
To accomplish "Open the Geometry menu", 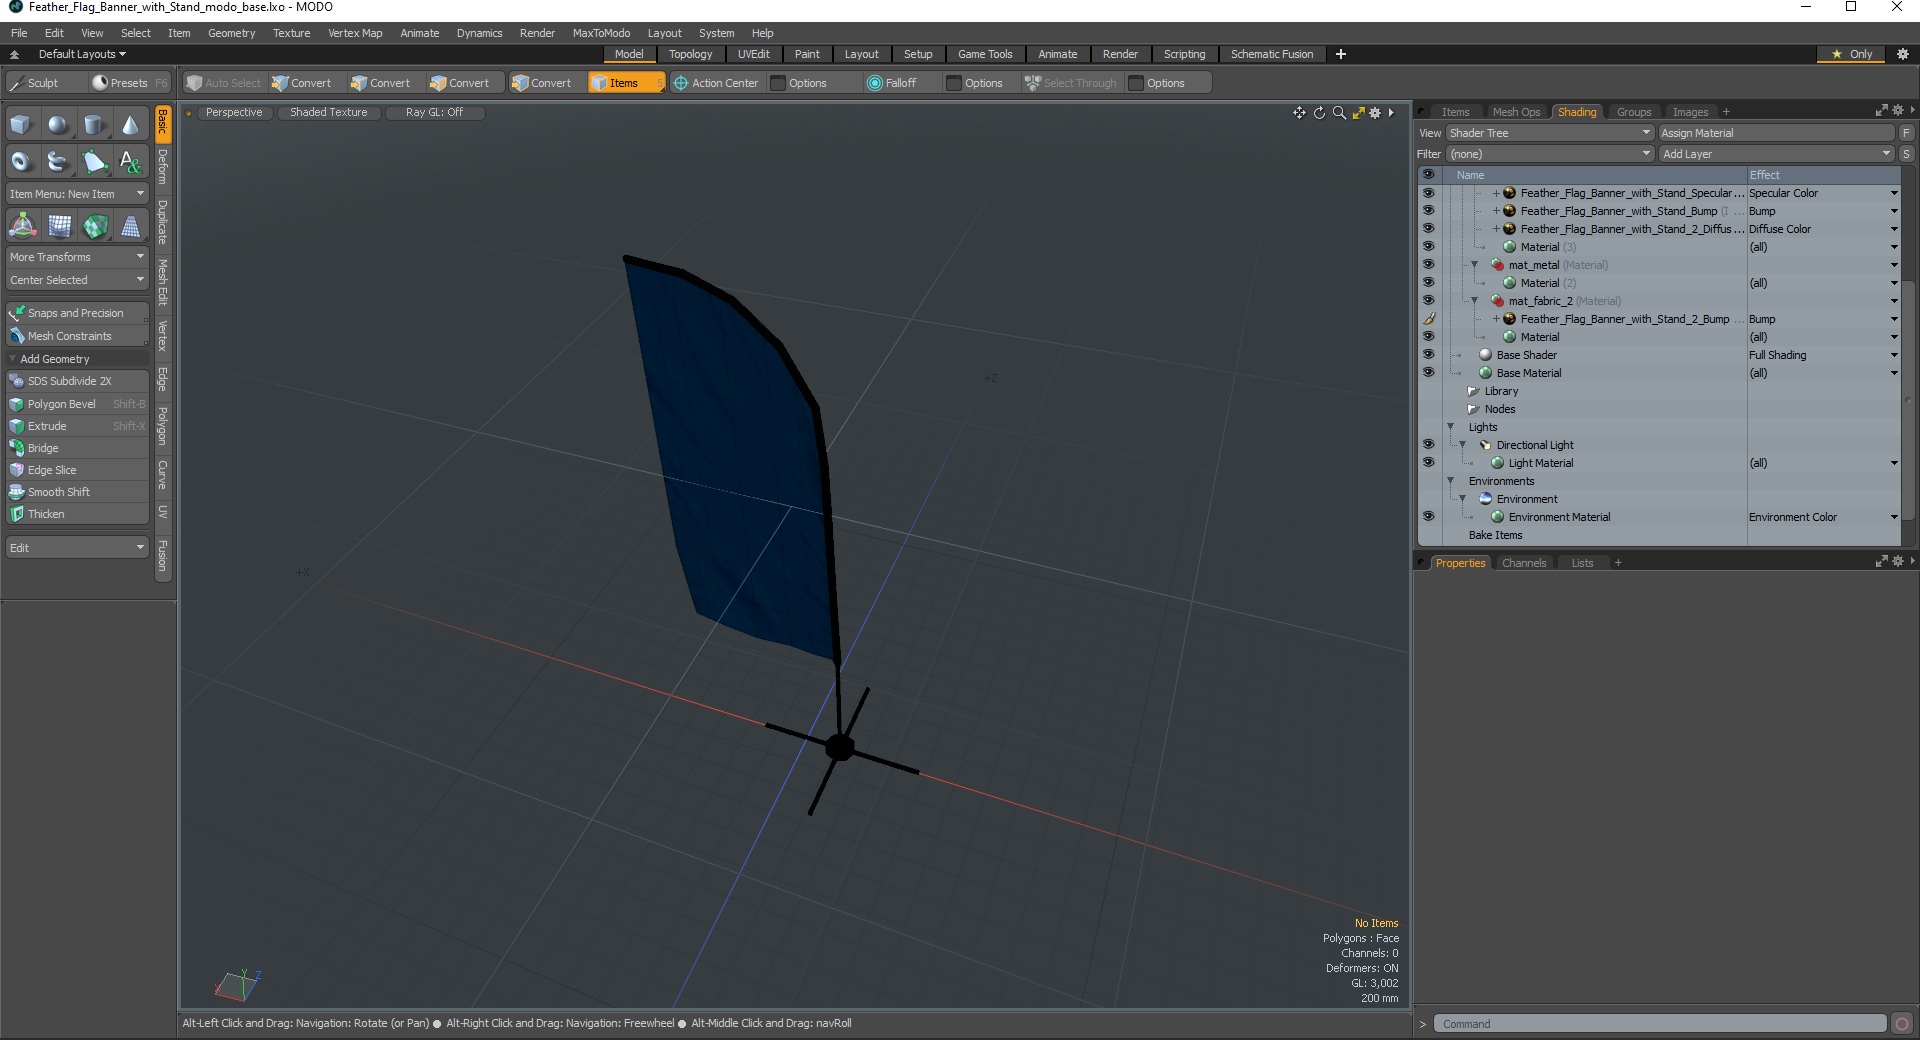I will (231, 33).
